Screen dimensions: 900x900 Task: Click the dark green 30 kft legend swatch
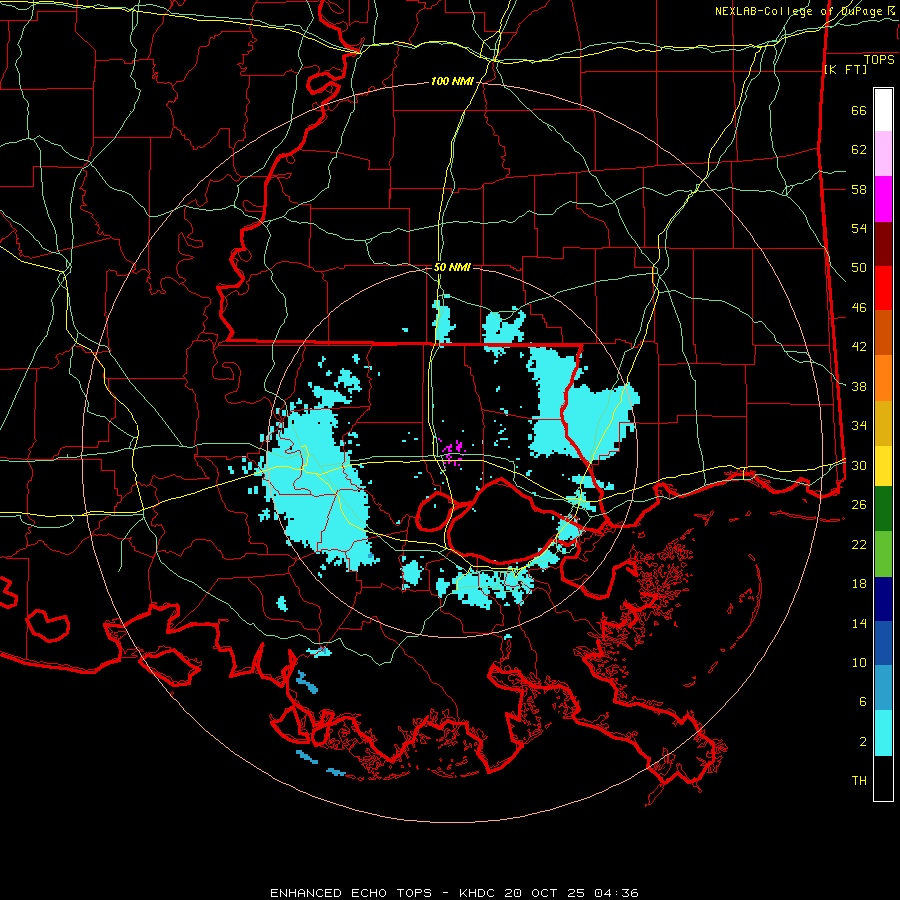pyautogui.click(x=883, y=509)
